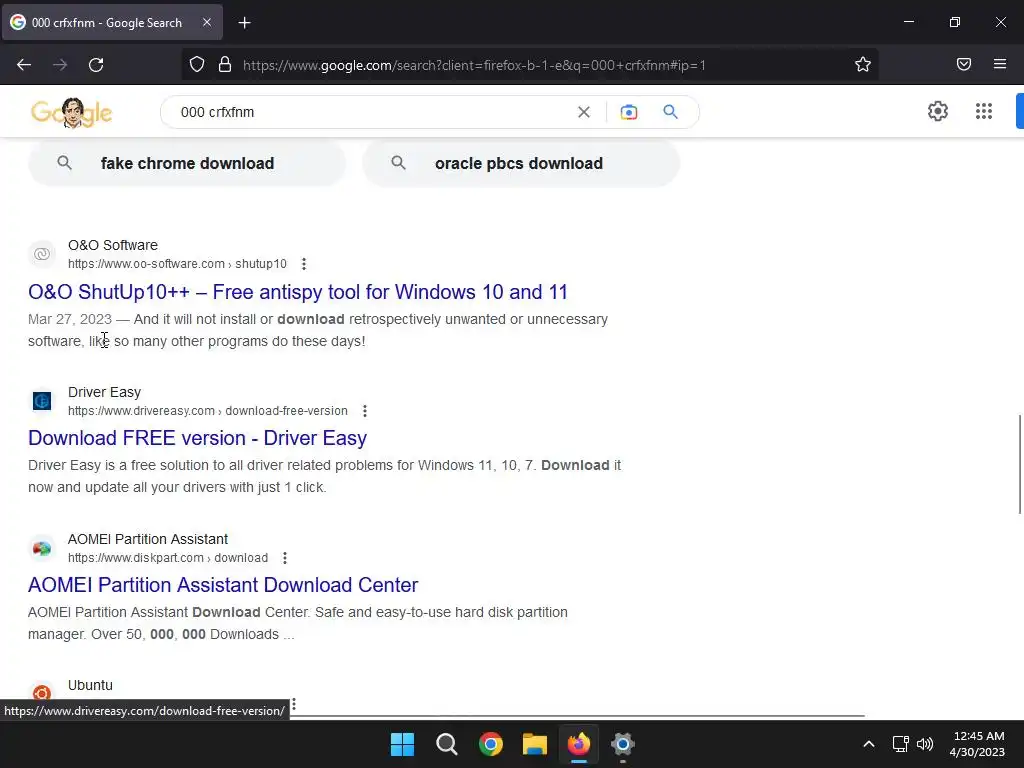Switch to Firefox in the taskbar
This screenshot has height=768, width=1024.
tap(579, 744)
